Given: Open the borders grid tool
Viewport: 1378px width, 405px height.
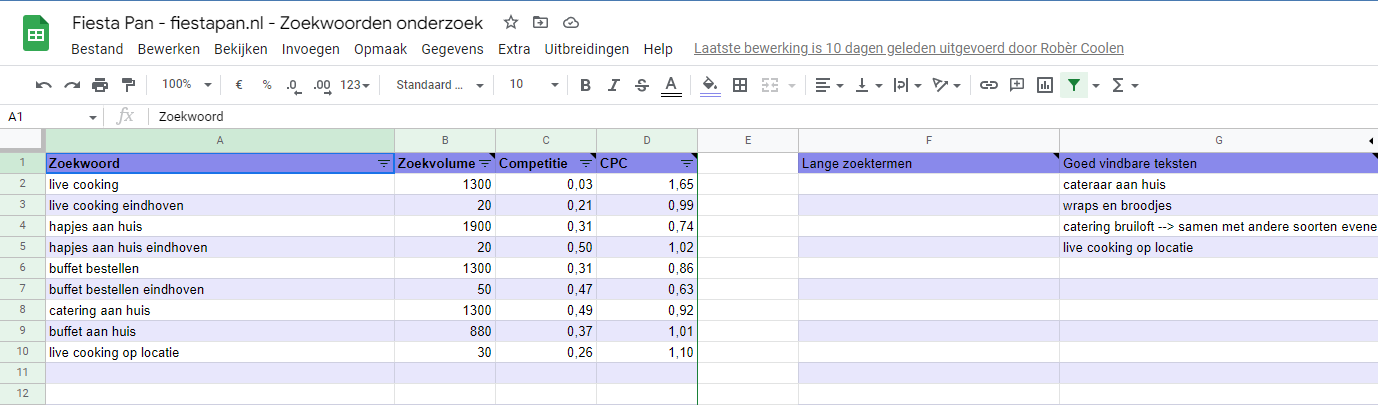Looking at the screenshot, I should click(x=740, y=85).
